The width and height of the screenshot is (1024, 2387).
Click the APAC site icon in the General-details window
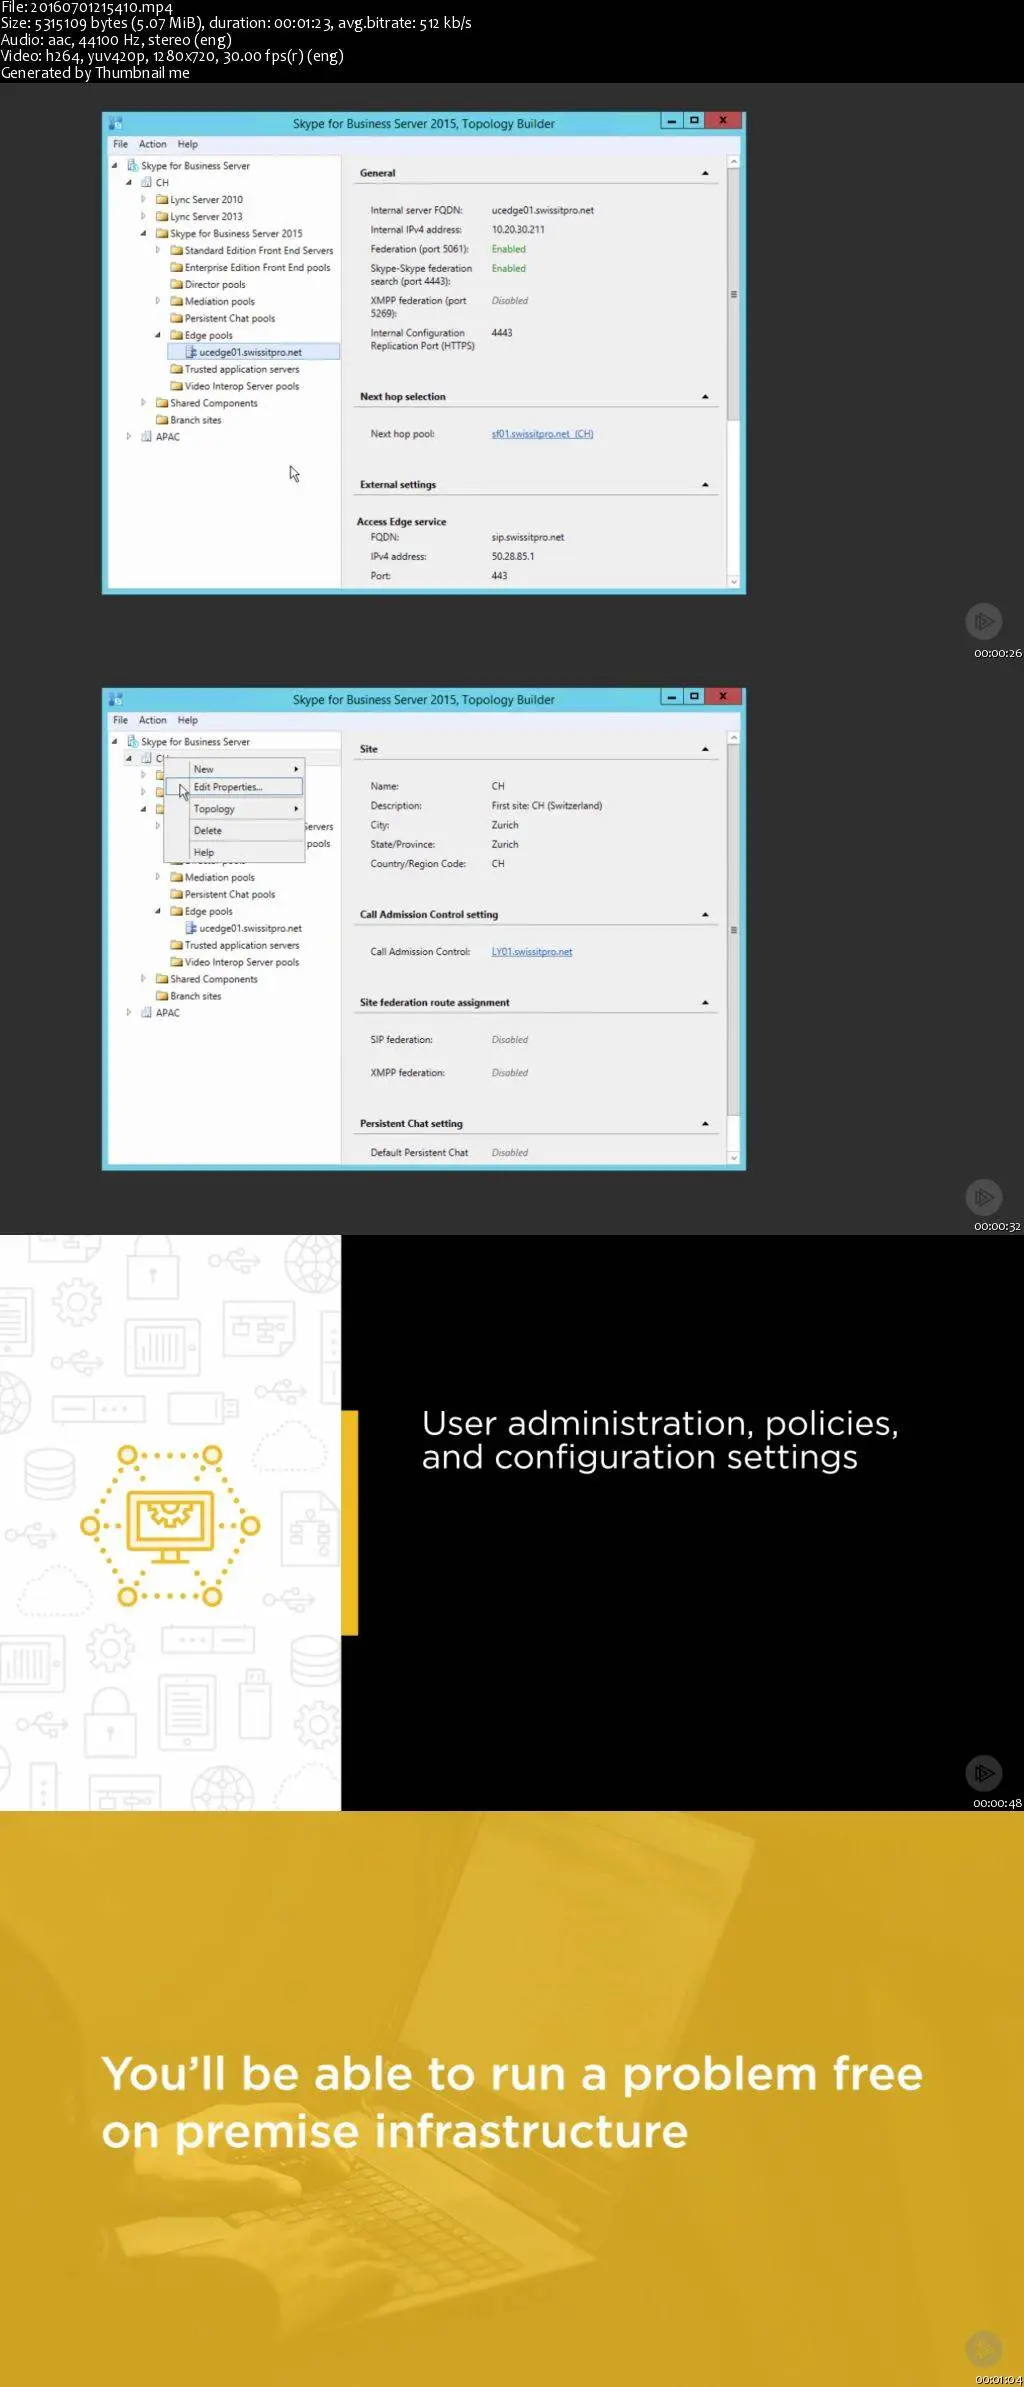point(147,437)
